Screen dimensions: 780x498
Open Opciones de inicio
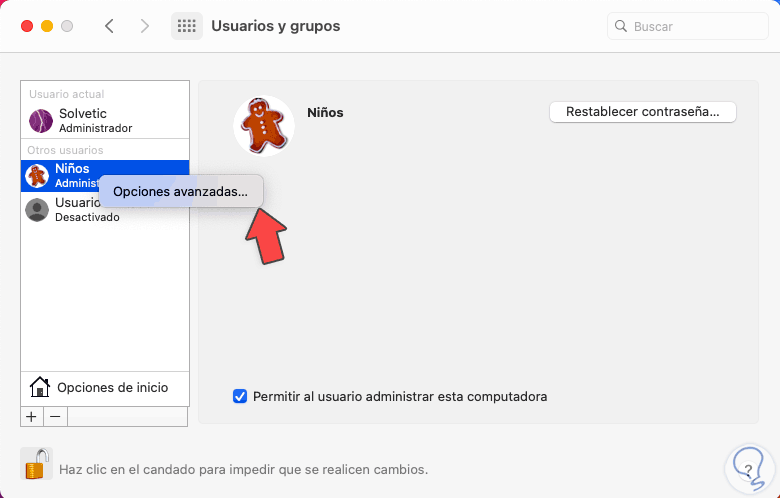coord(112,387)
